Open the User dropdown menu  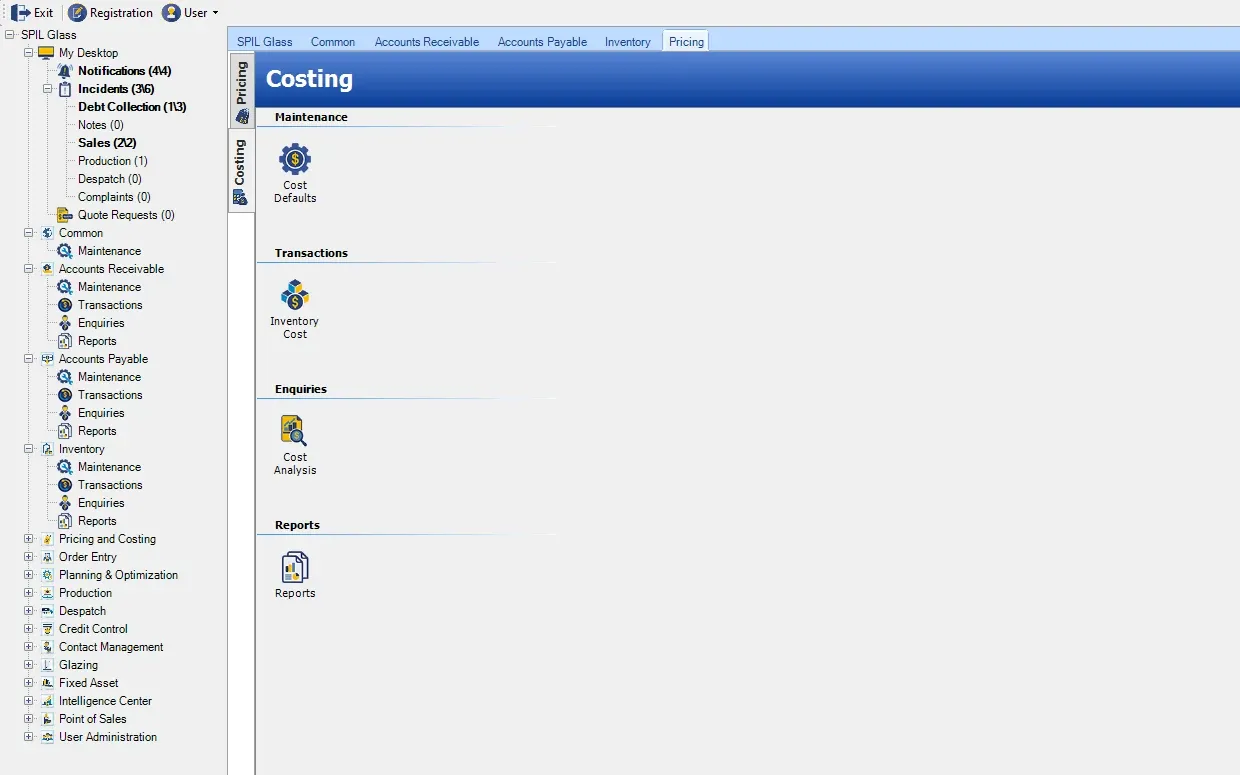coord(191,13)
